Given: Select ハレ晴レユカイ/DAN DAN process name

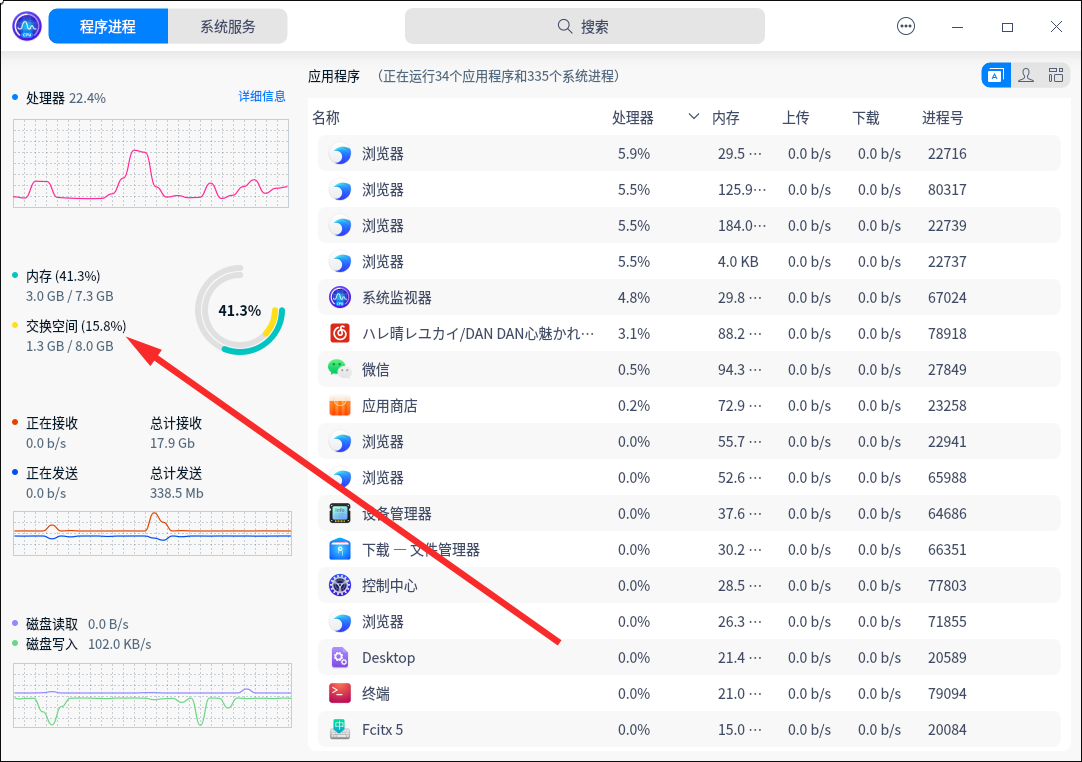Looking at the screenshot, I should [478, 333].
